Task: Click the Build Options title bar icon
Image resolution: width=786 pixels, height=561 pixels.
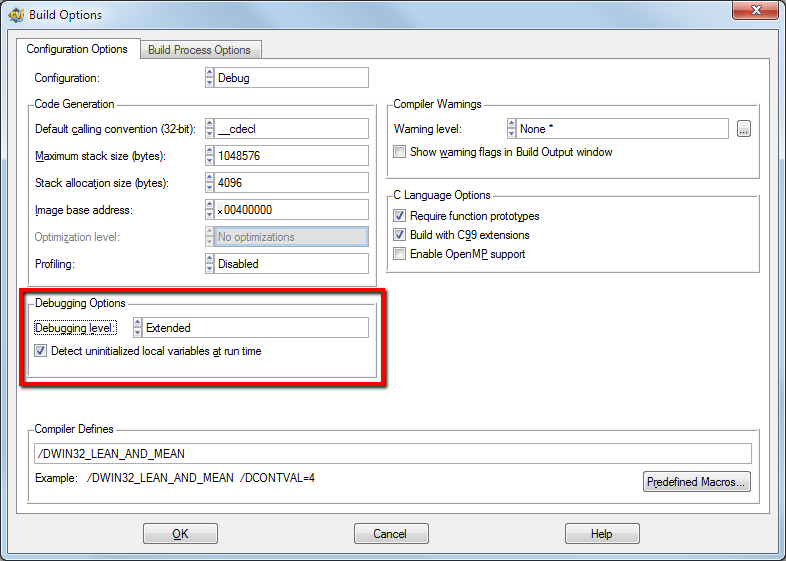Action: click(15, 15)
